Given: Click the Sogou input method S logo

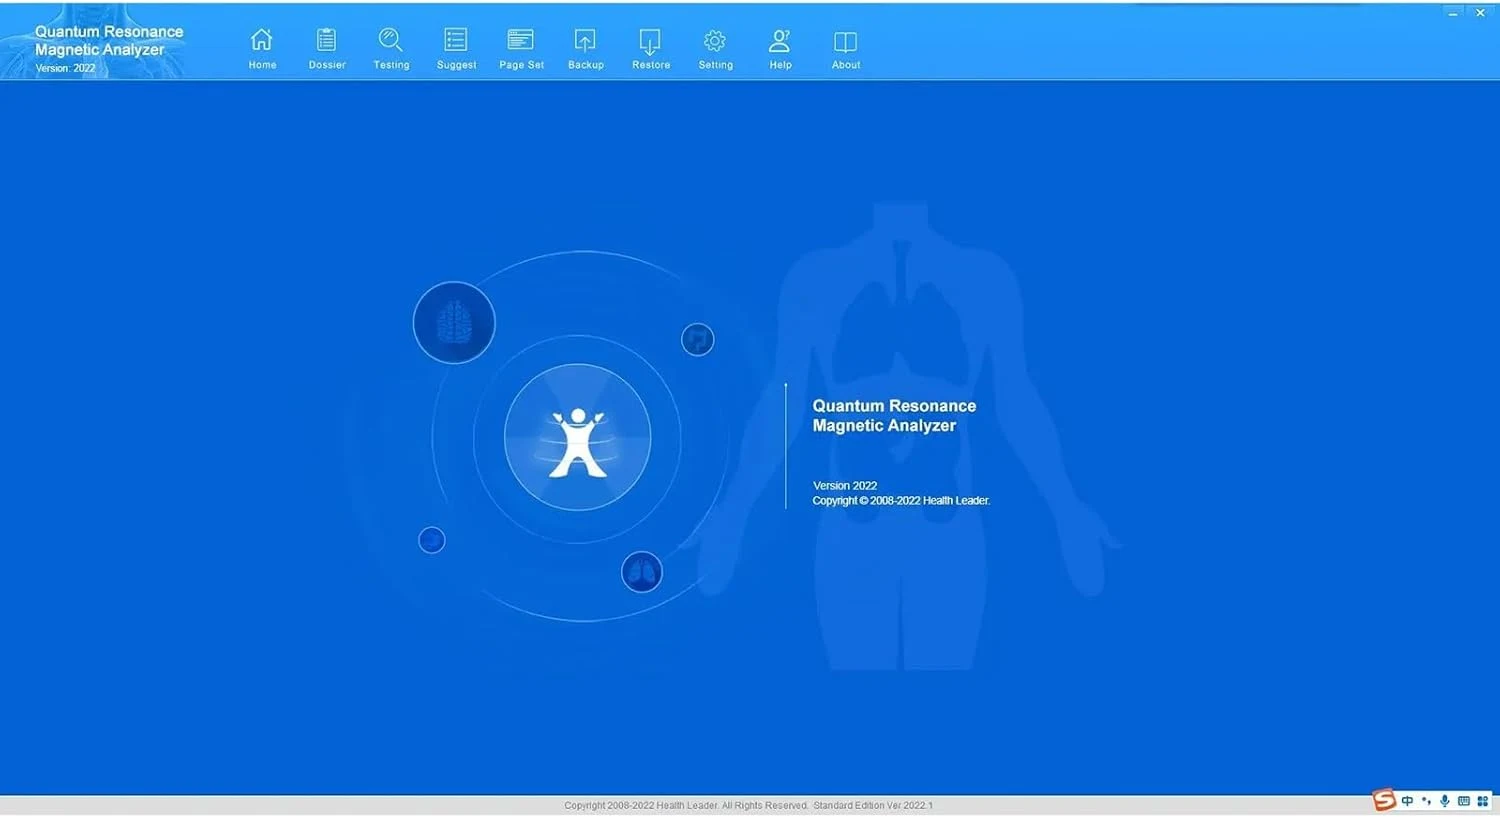Looking at the screenshot, I should [x=1384, y=800].
